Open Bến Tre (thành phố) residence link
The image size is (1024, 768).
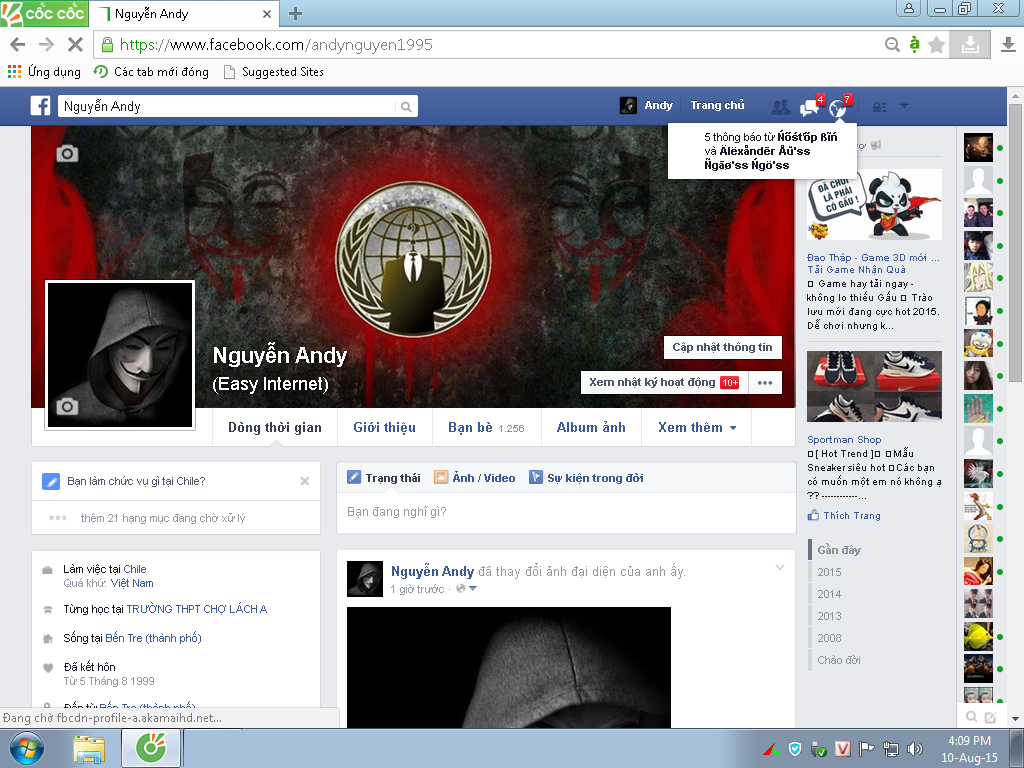[153, 638]
